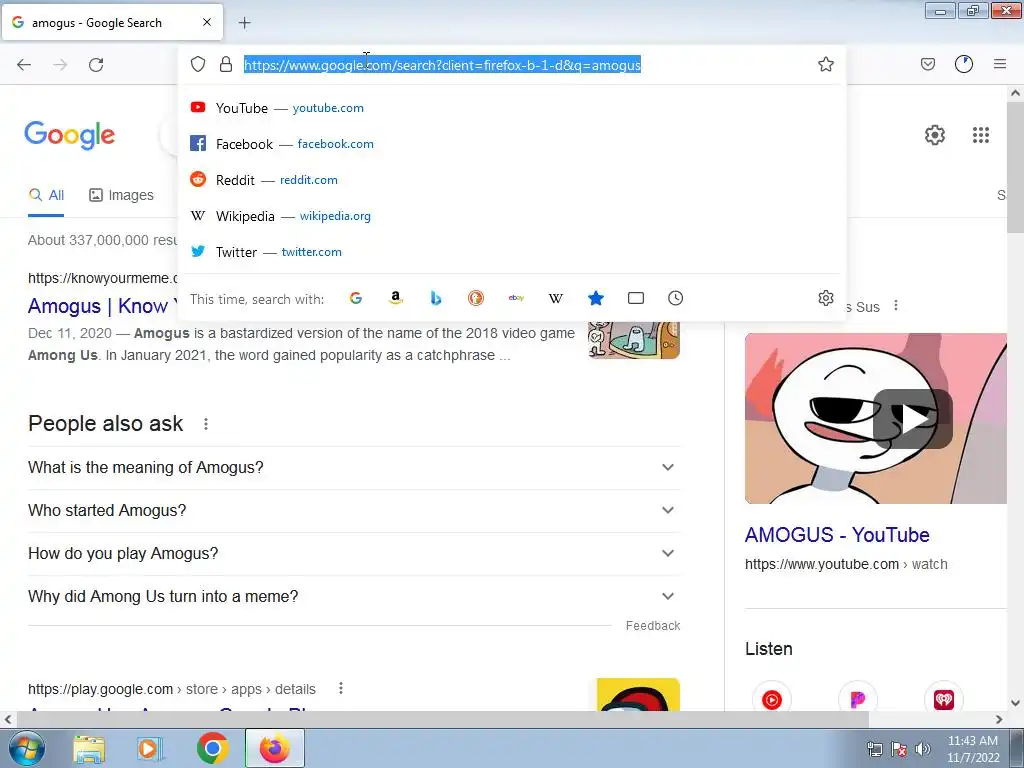
Task: Choose the Reddit suggestion
Action: 512,180
